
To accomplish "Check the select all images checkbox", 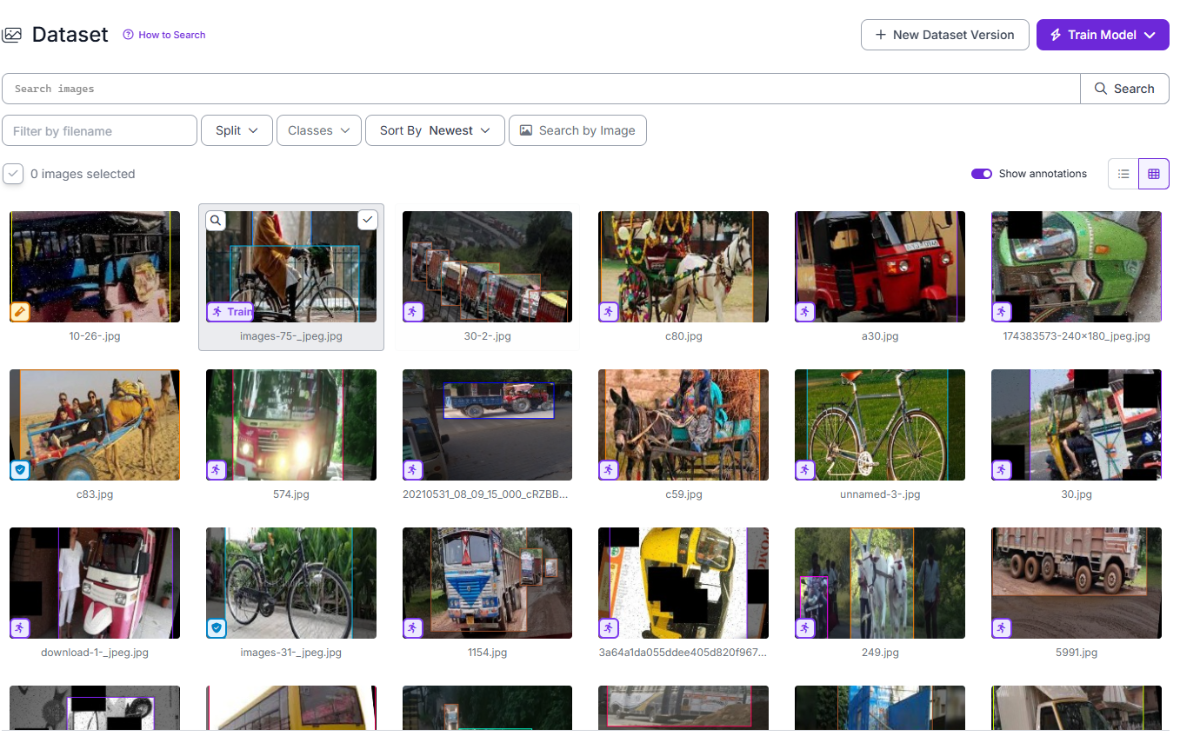I will pyautogui.click(x=13, y=174).
